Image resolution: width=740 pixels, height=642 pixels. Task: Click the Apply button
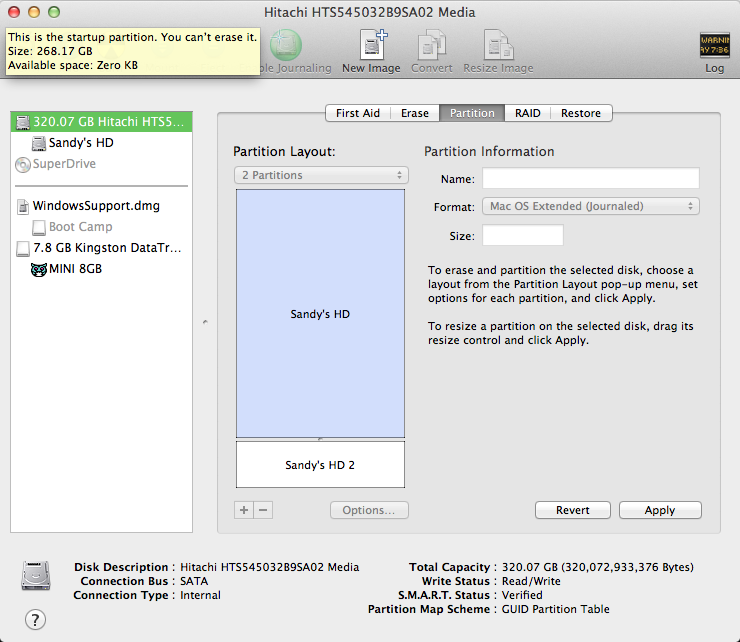click(660, 510)
